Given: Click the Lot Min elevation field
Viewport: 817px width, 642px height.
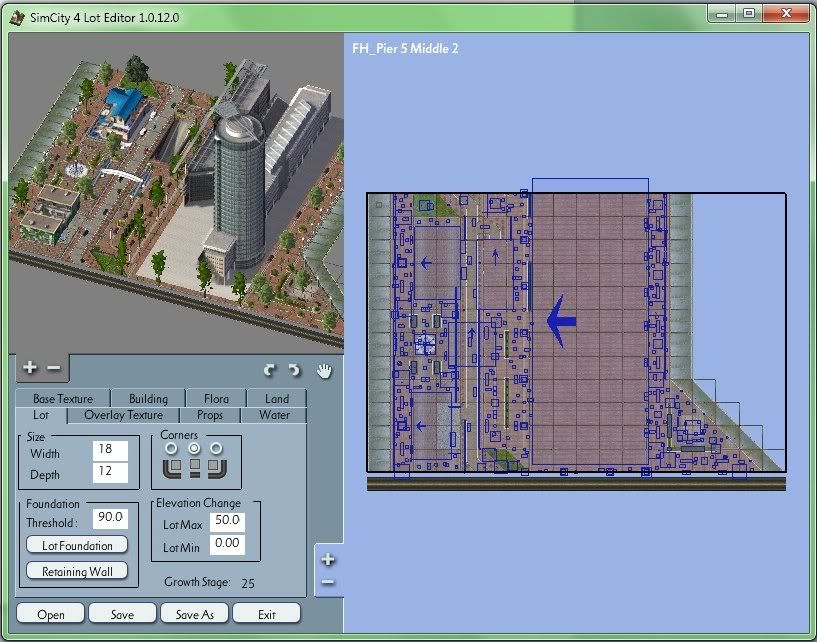Looking at the screenshot, I should point(228,545).
